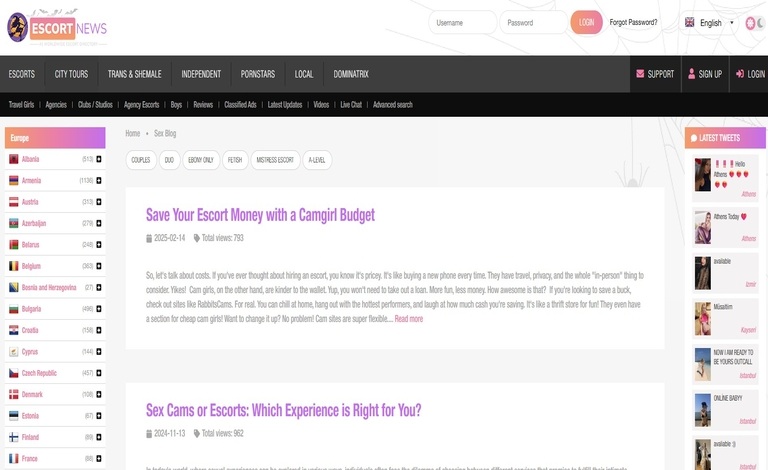Click the Read more link
The height and width of the screenshot is (470, 768).
pyautogui.click(x=408, y=319)
